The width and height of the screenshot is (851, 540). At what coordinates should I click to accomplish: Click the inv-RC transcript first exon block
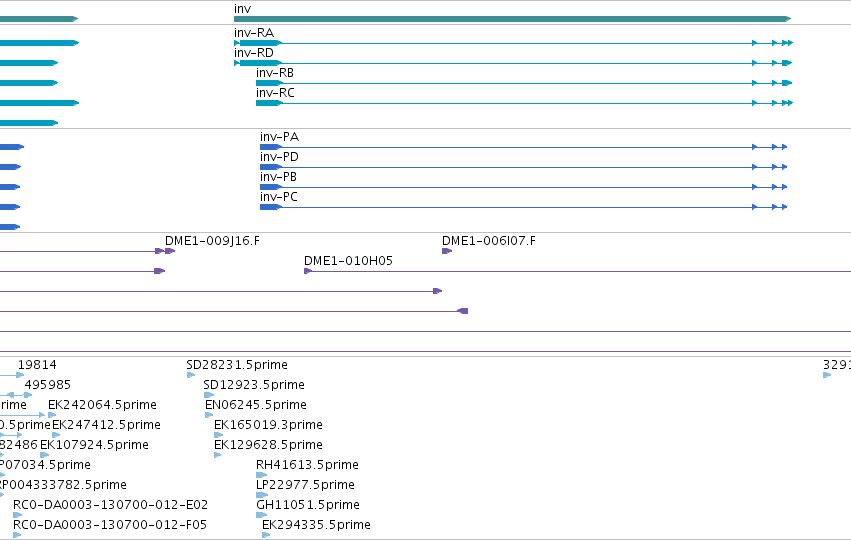click(x=269, y=103)
